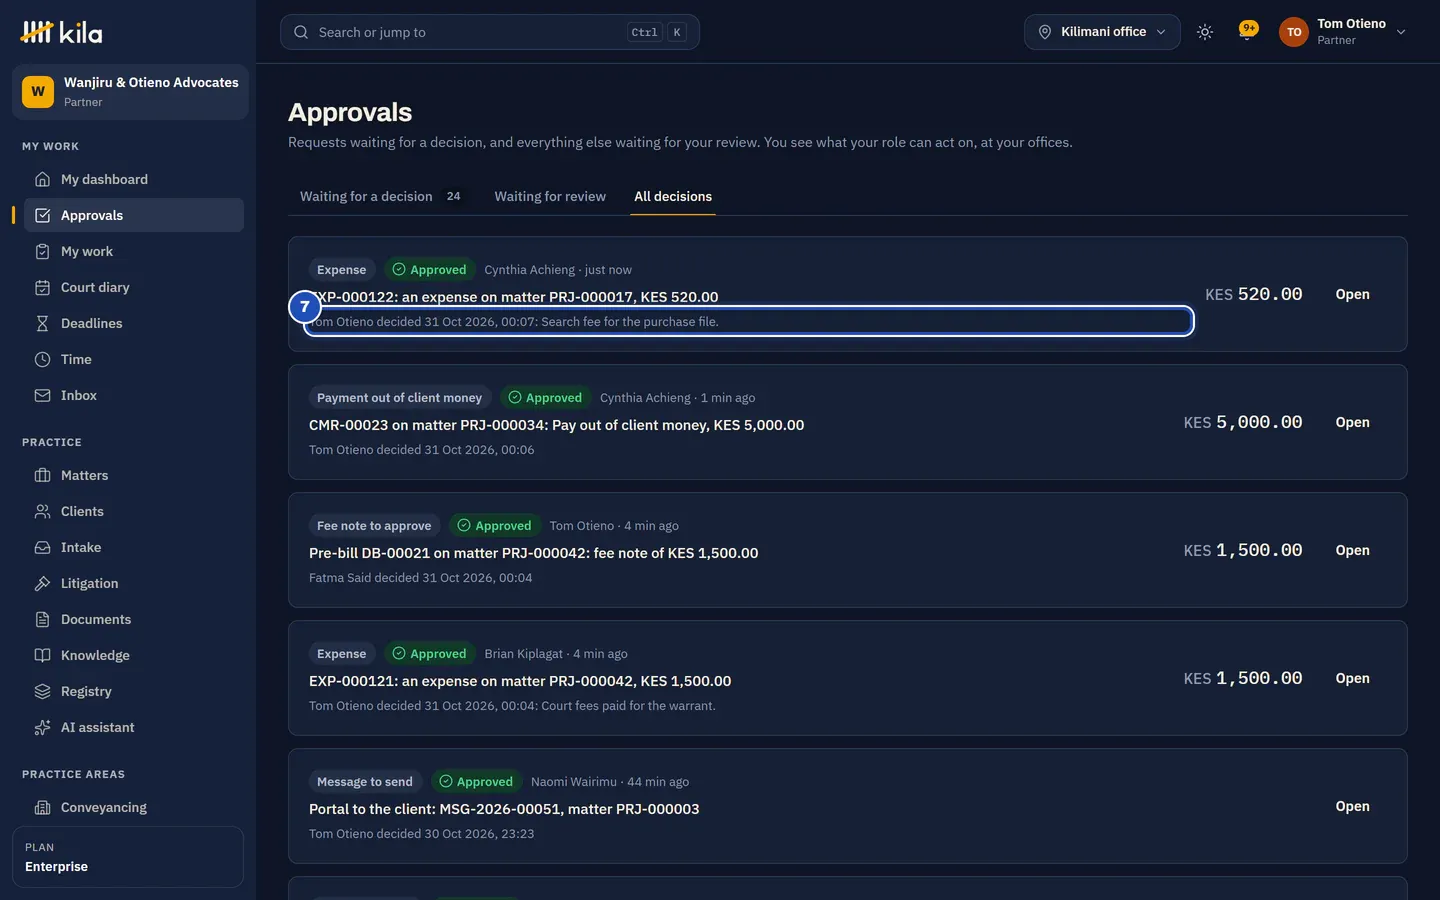Expand the Kilimani office location dropdown
Image resolution: width=1440 pixels, height=900 pixels.
pos(1102,32)
